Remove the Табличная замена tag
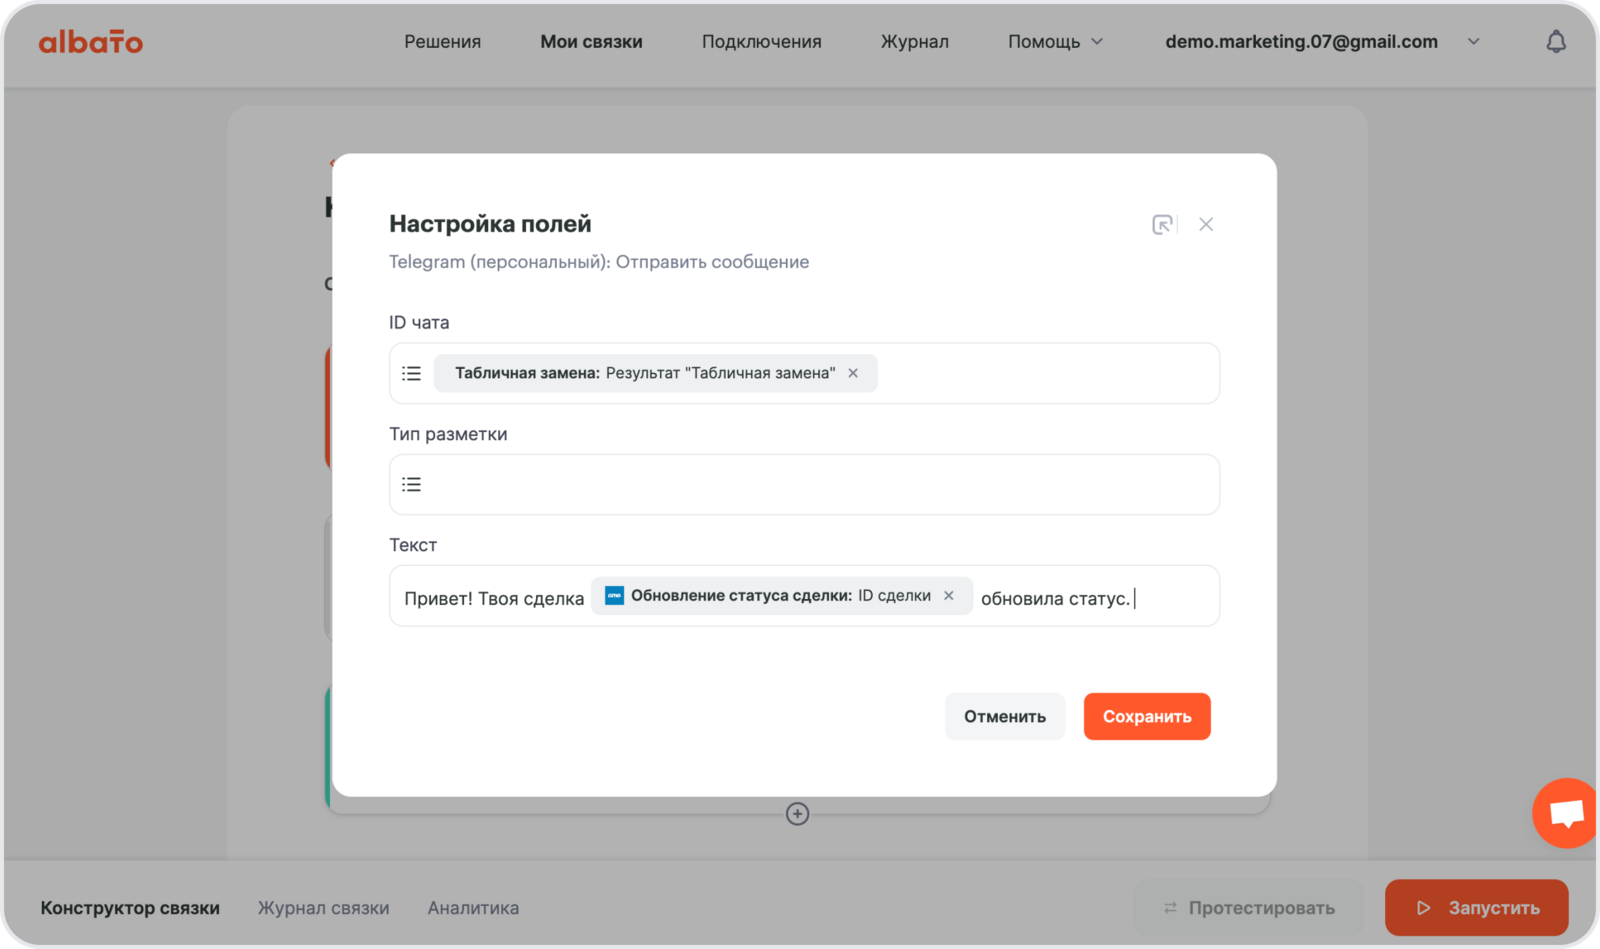Viewport: 1600px width, 949px height. (x=853, y=373)
